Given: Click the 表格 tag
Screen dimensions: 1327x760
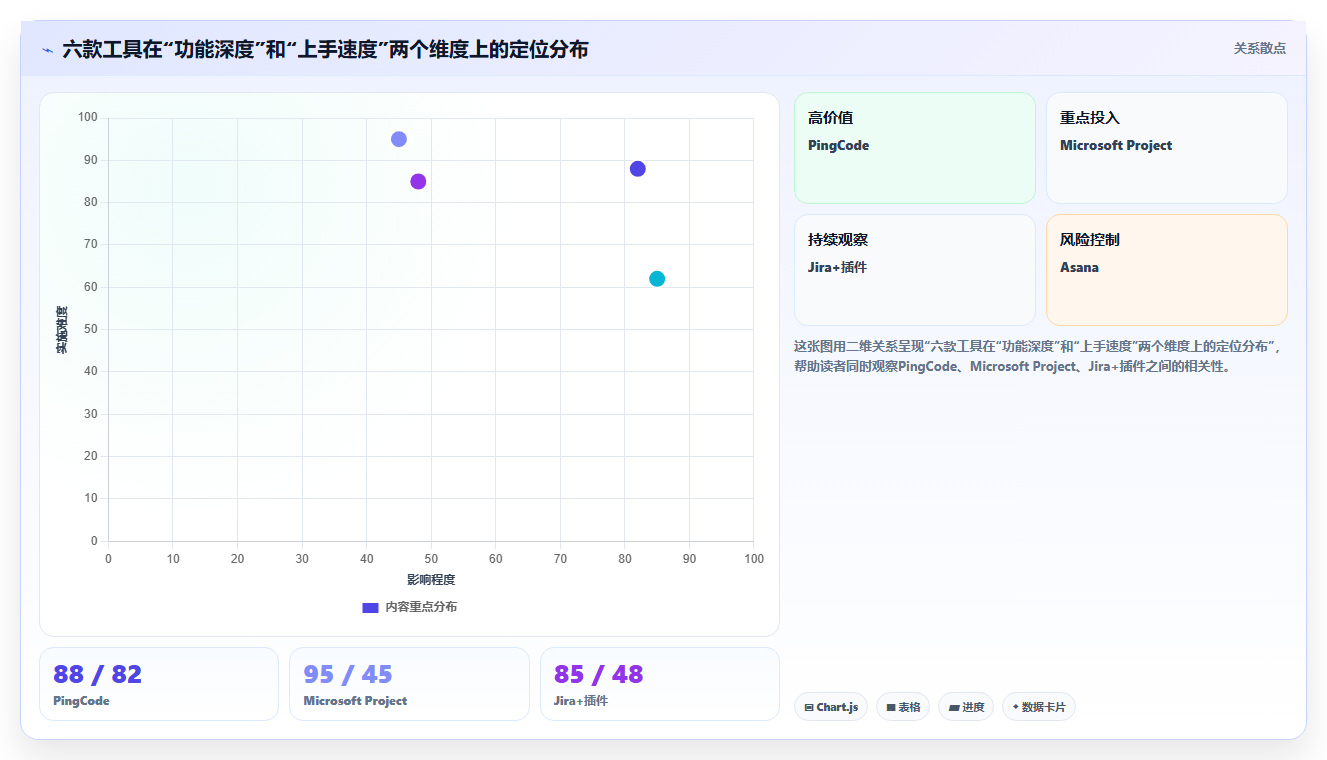Looking at the screenshot, I should pyautogui.click(x=903, y=707).
